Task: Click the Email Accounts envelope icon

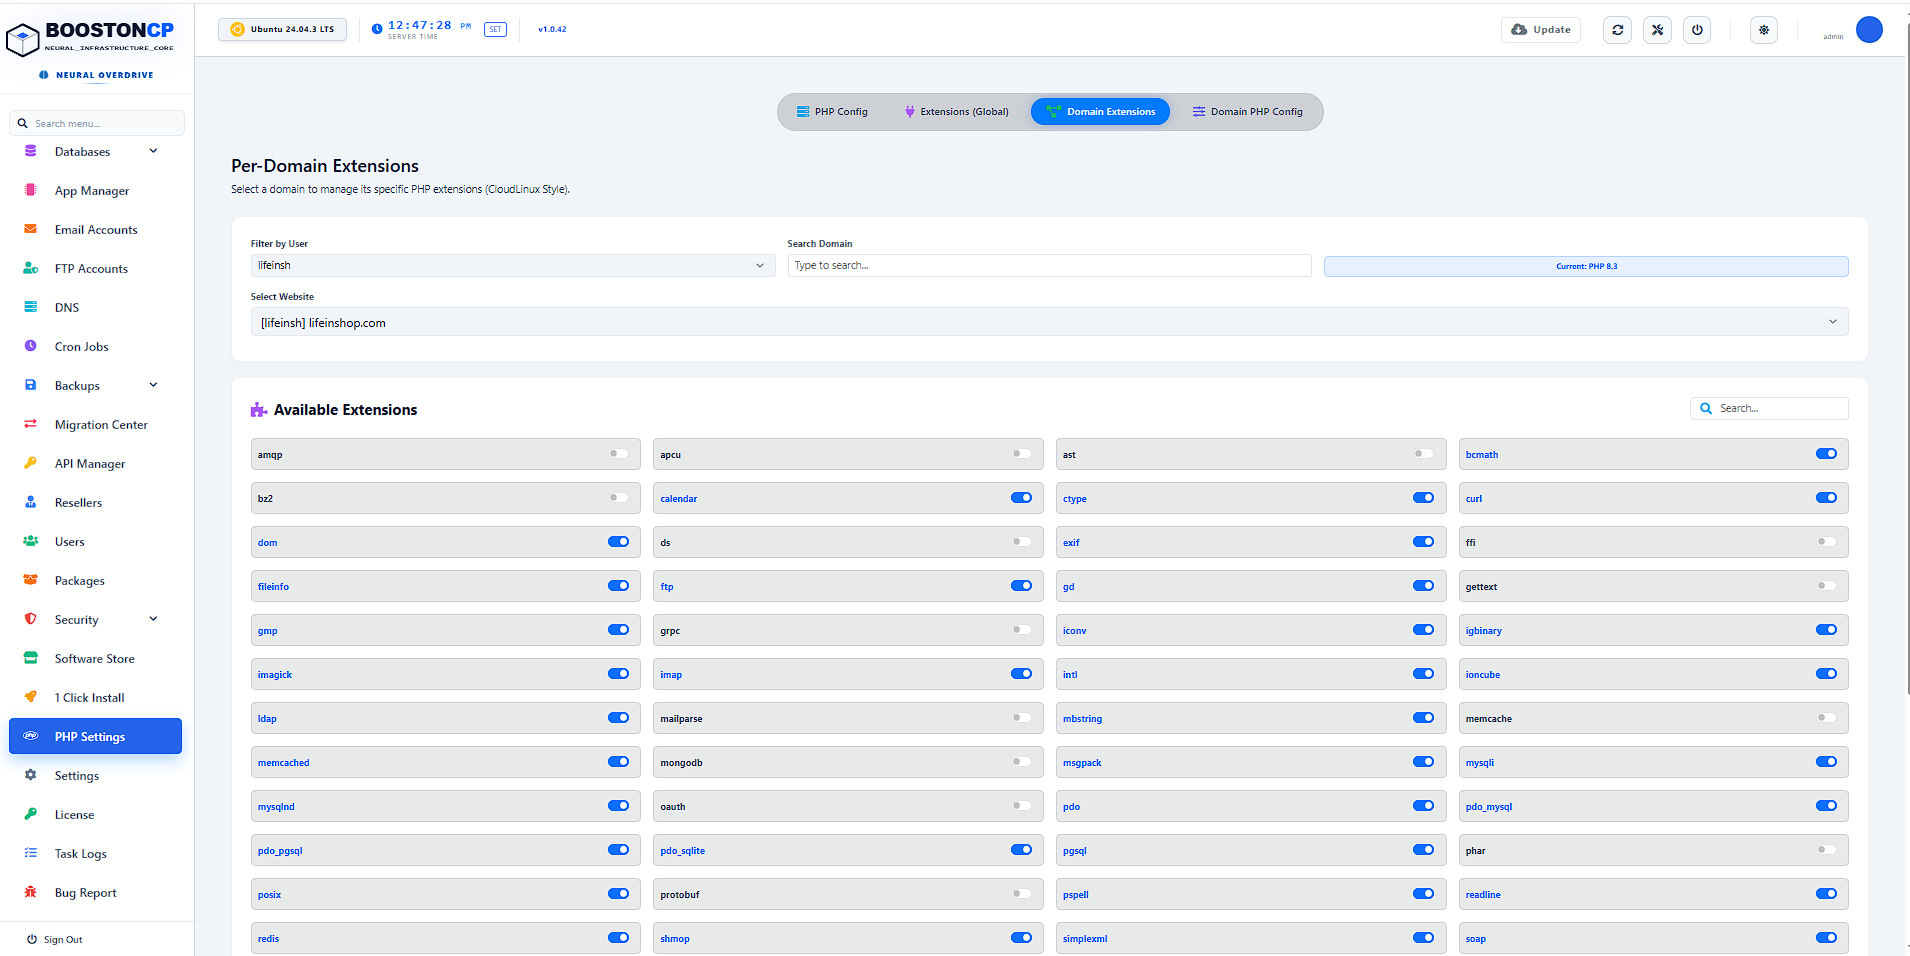Action: [x=31, y=229]
